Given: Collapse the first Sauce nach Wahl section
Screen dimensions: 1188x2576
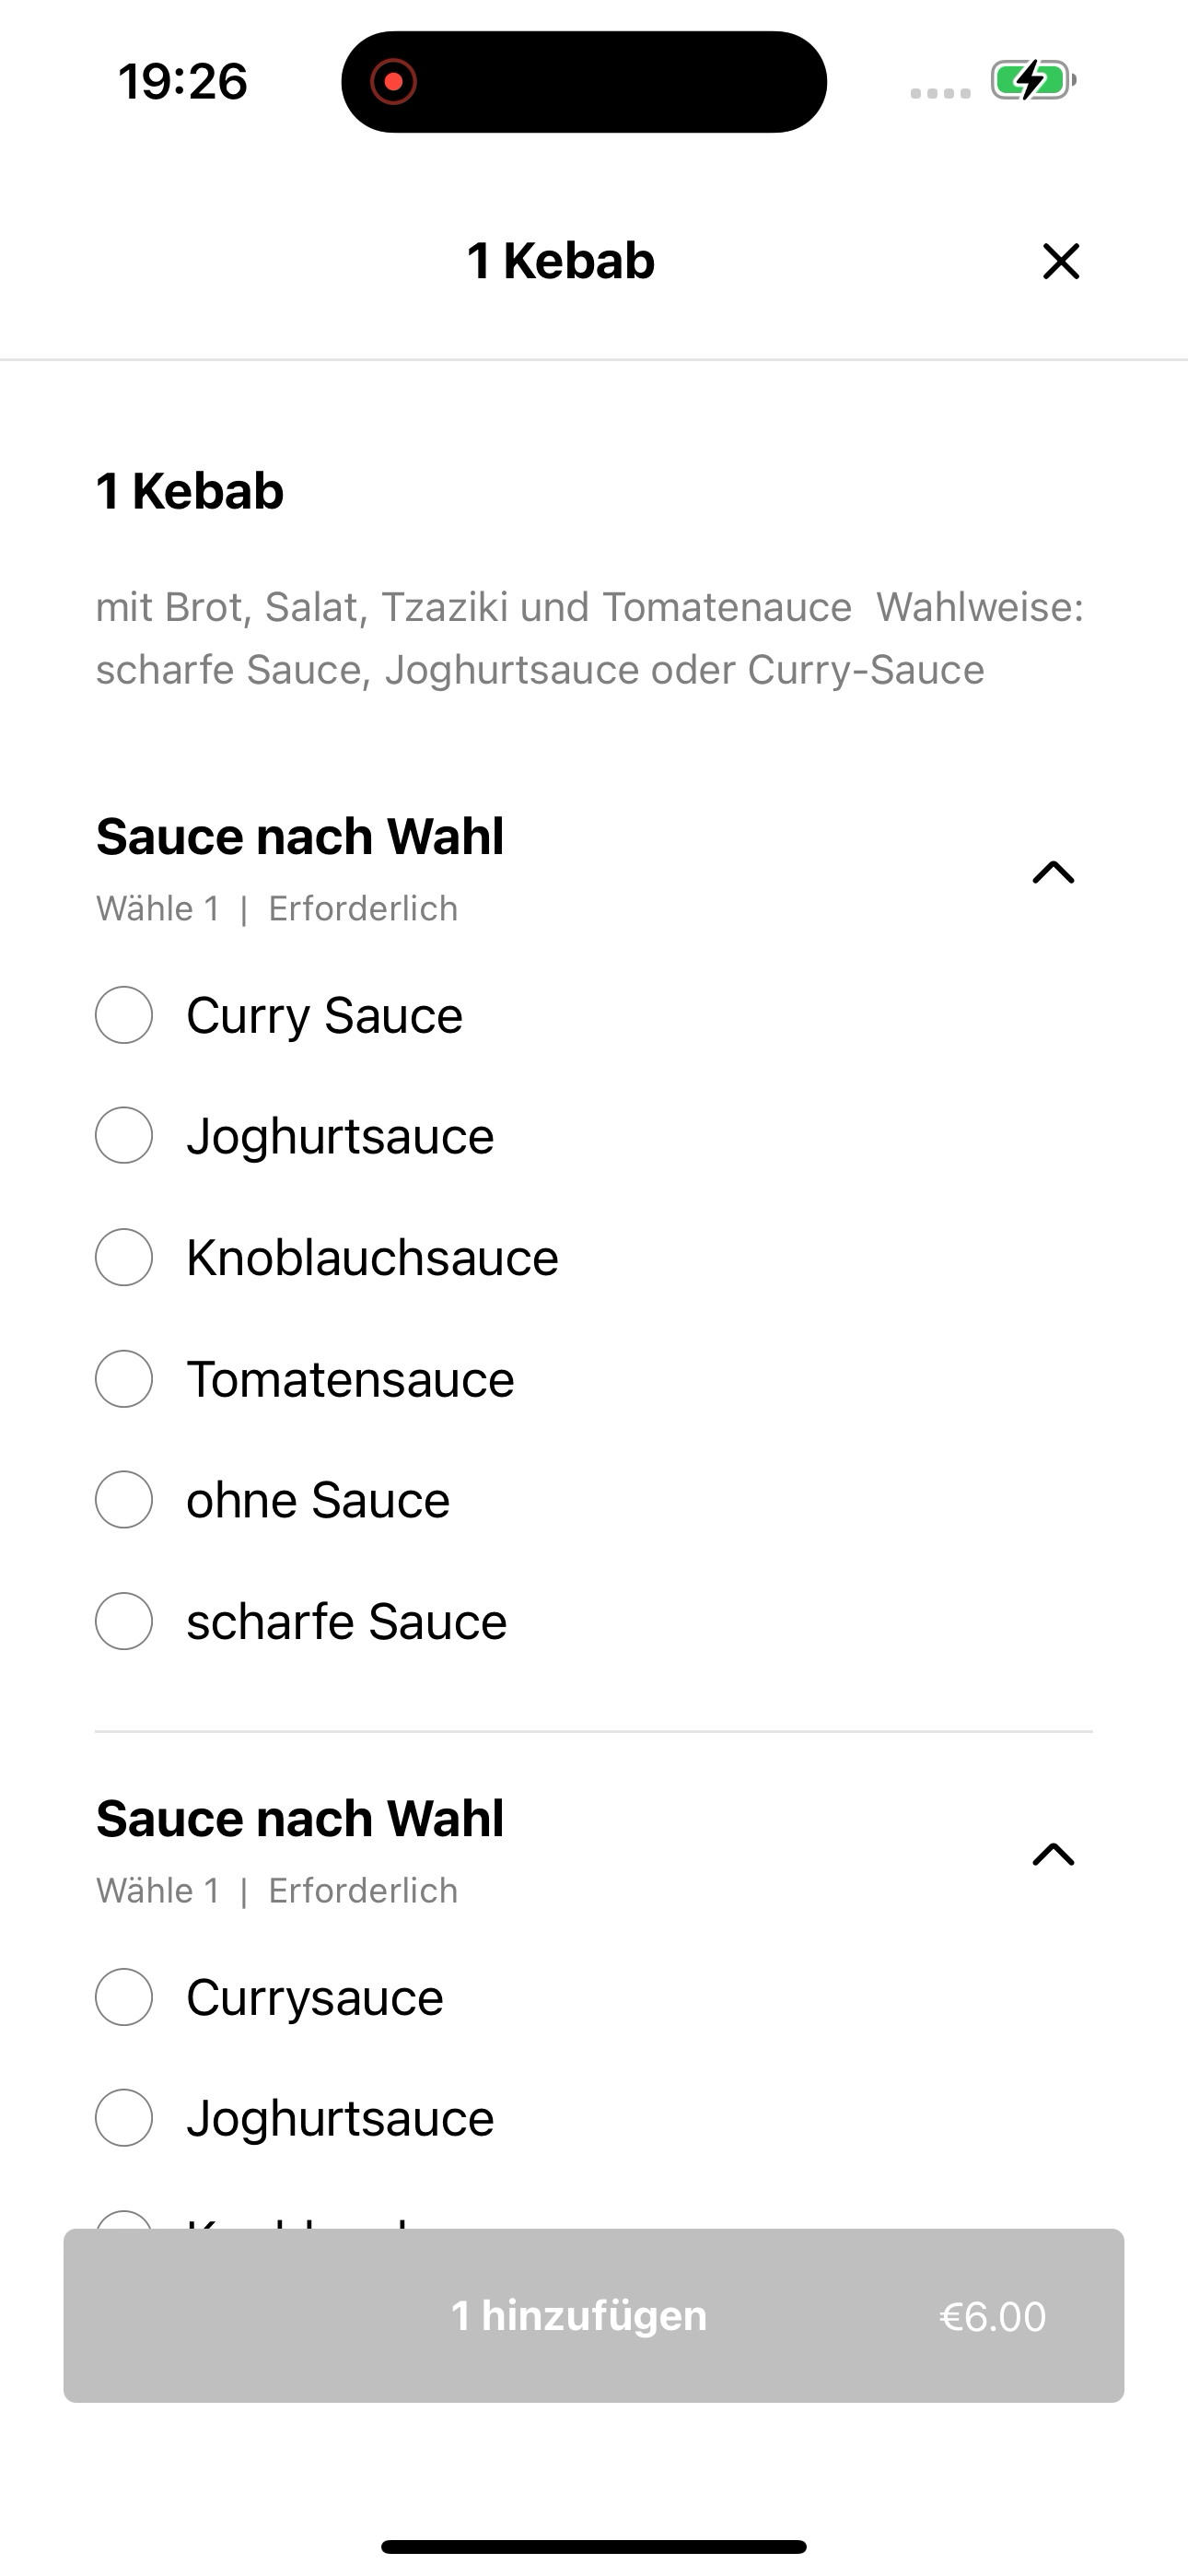Looking at the screenshot, I should coord(1053,873).
